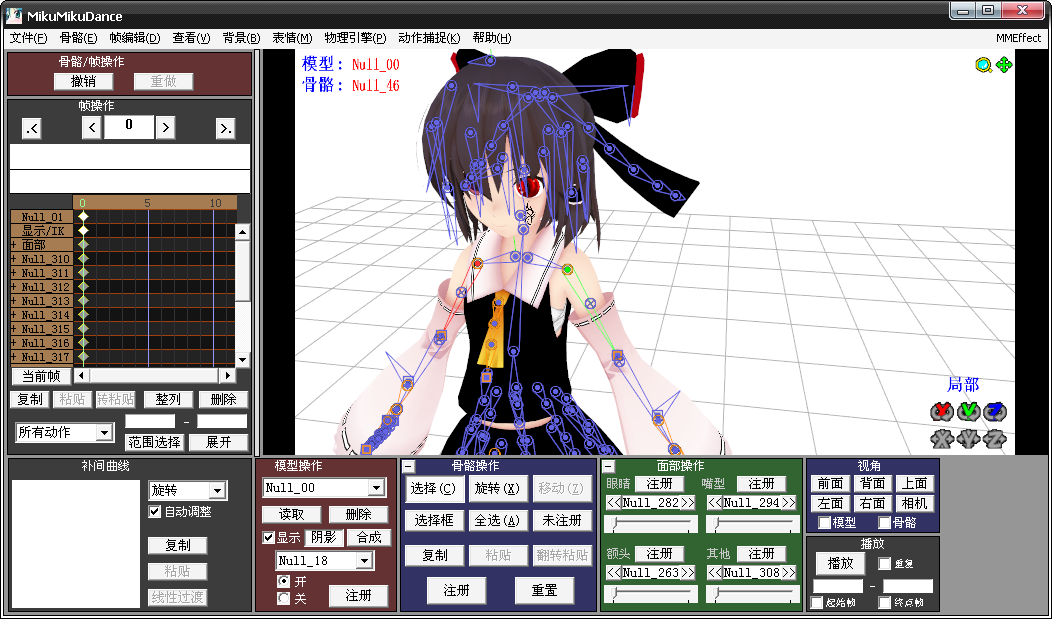Collapse the 骨骼操作 panel minus icon
This screenshot has height=619, width=1052.
click(409, 467)
